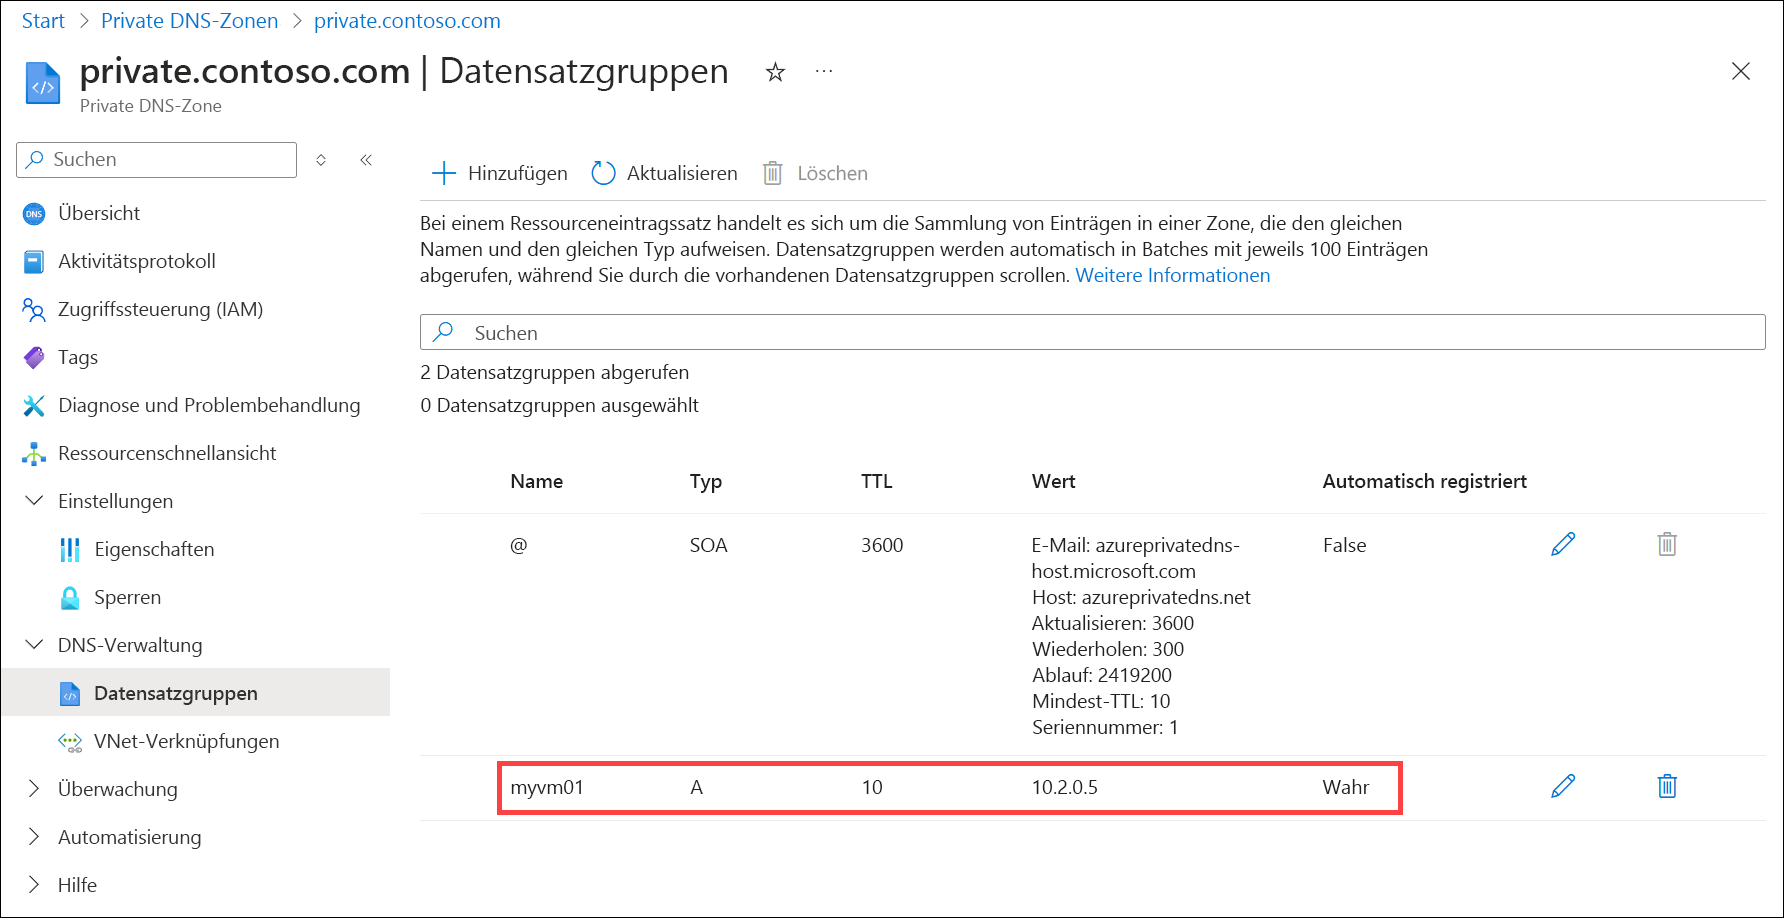Click the private DNS zone resource icon
The image size is (1784, 918).
43,83
